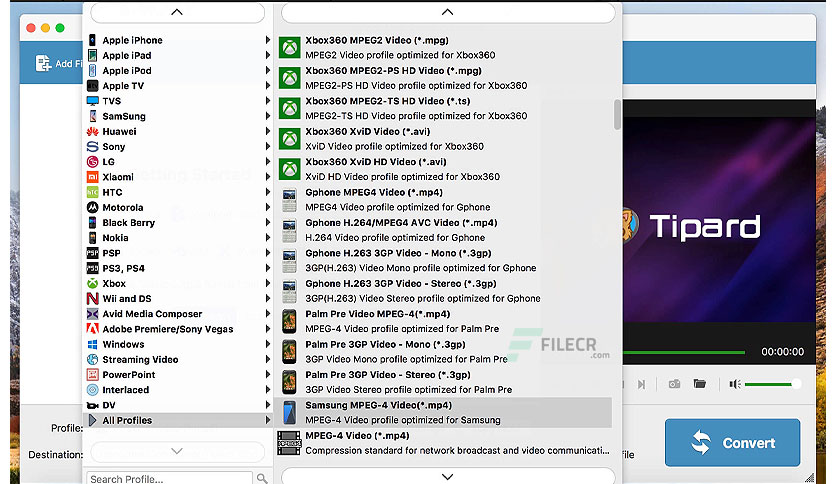Expand the Nokia submenu arrow
This screenshot has height=484, width=836.
(268, 238)
